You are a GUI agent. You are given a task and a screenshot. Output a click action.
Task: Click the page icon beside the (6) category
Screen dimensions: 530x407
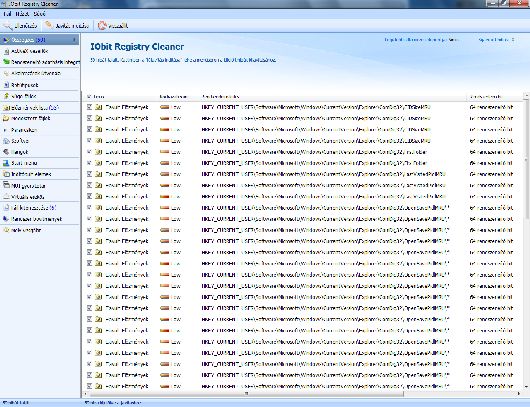tap(6, 208)
